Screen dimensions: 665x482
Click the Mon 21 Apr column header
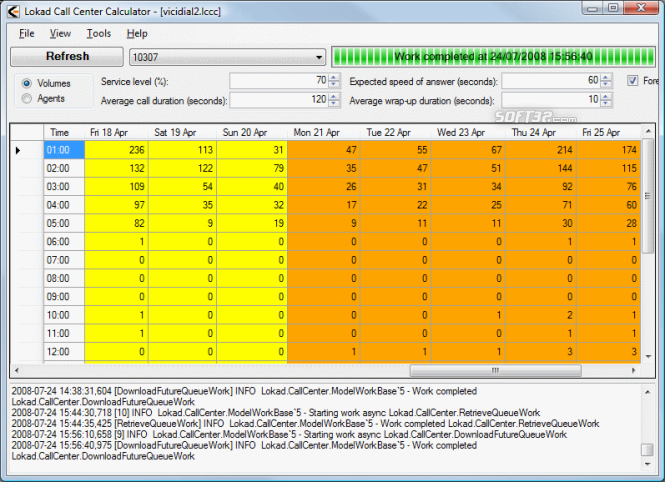click(324, 132)
